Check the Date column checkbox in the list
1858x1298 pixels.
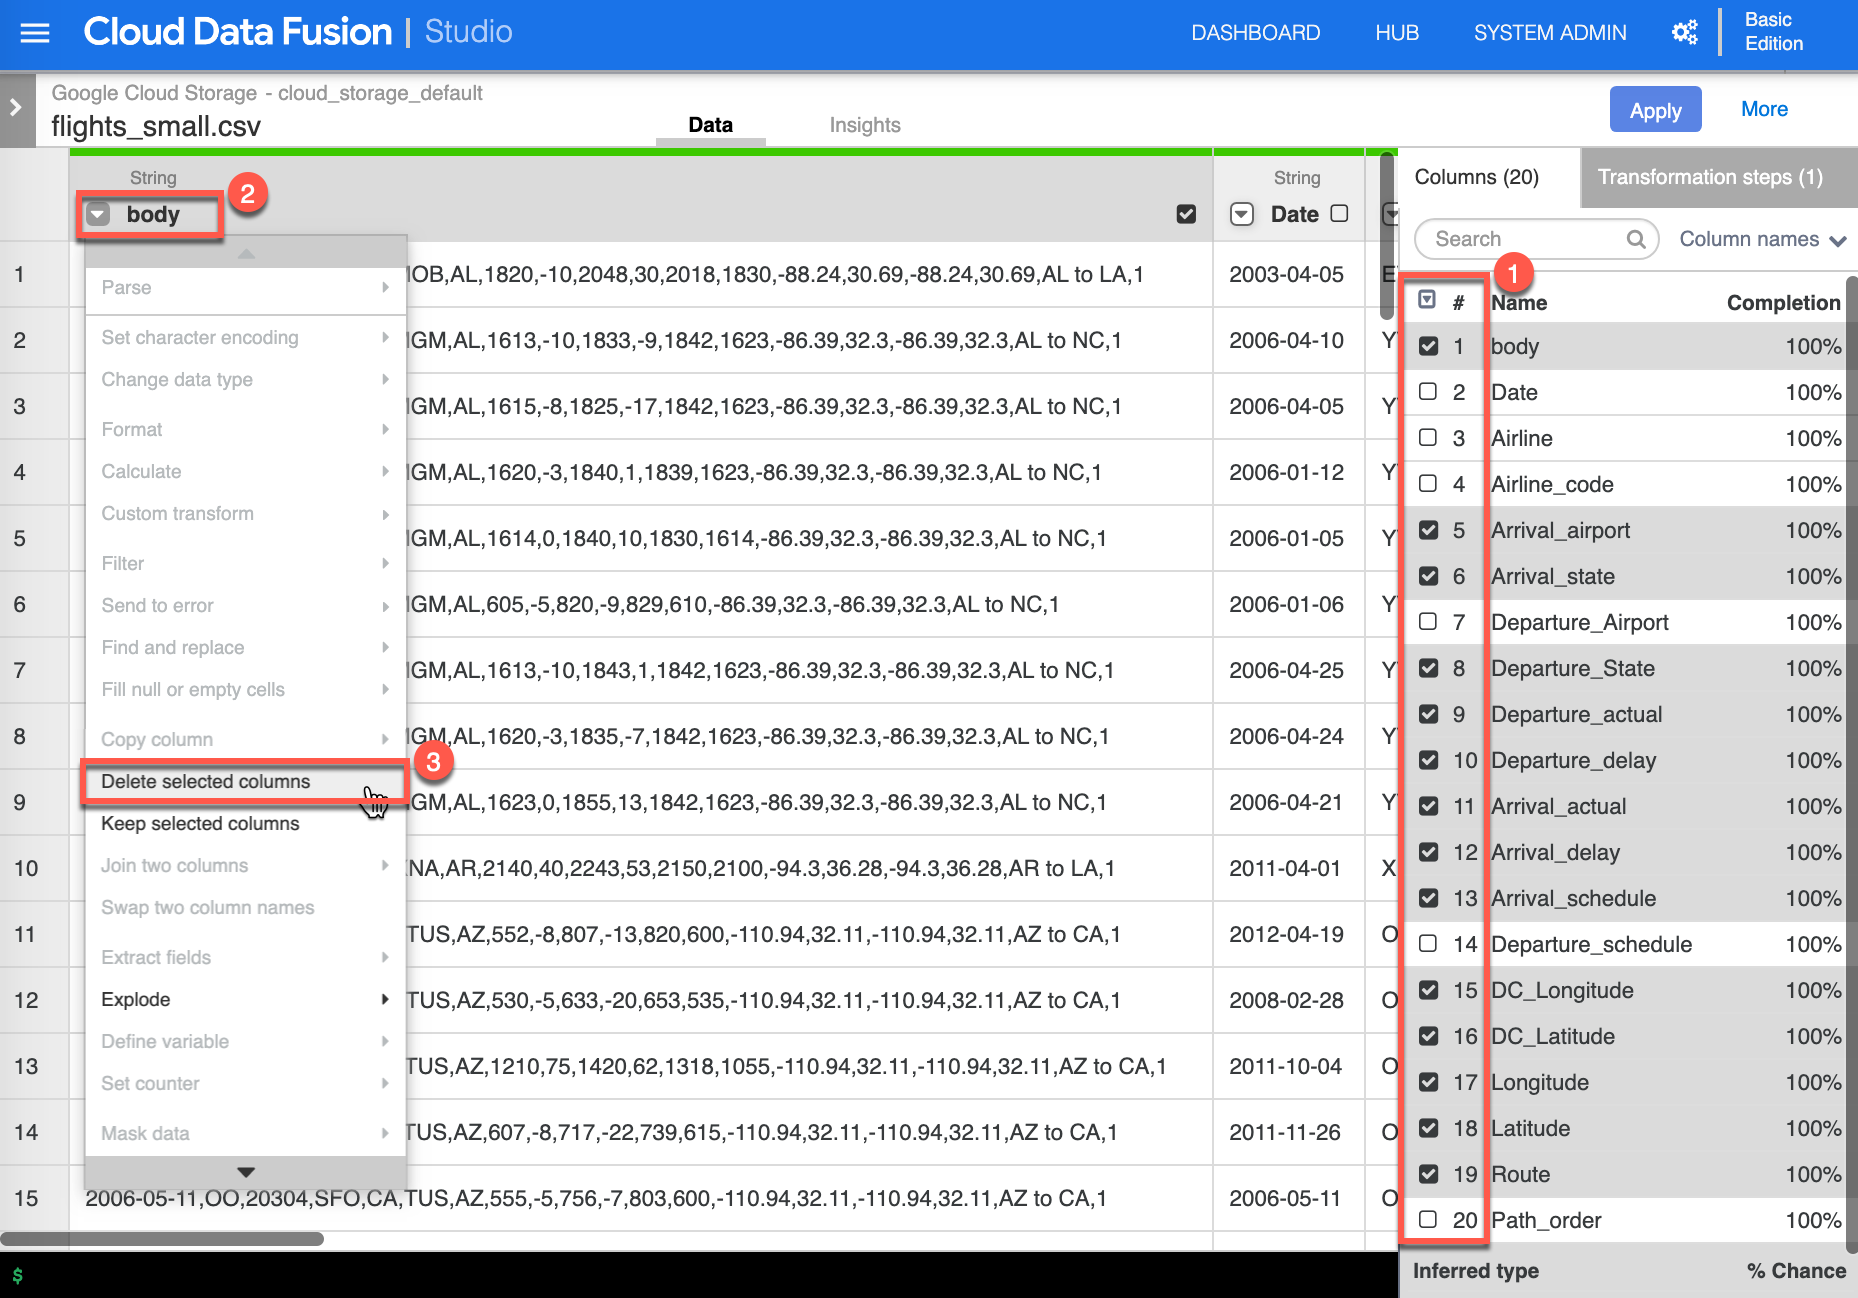1428,392
